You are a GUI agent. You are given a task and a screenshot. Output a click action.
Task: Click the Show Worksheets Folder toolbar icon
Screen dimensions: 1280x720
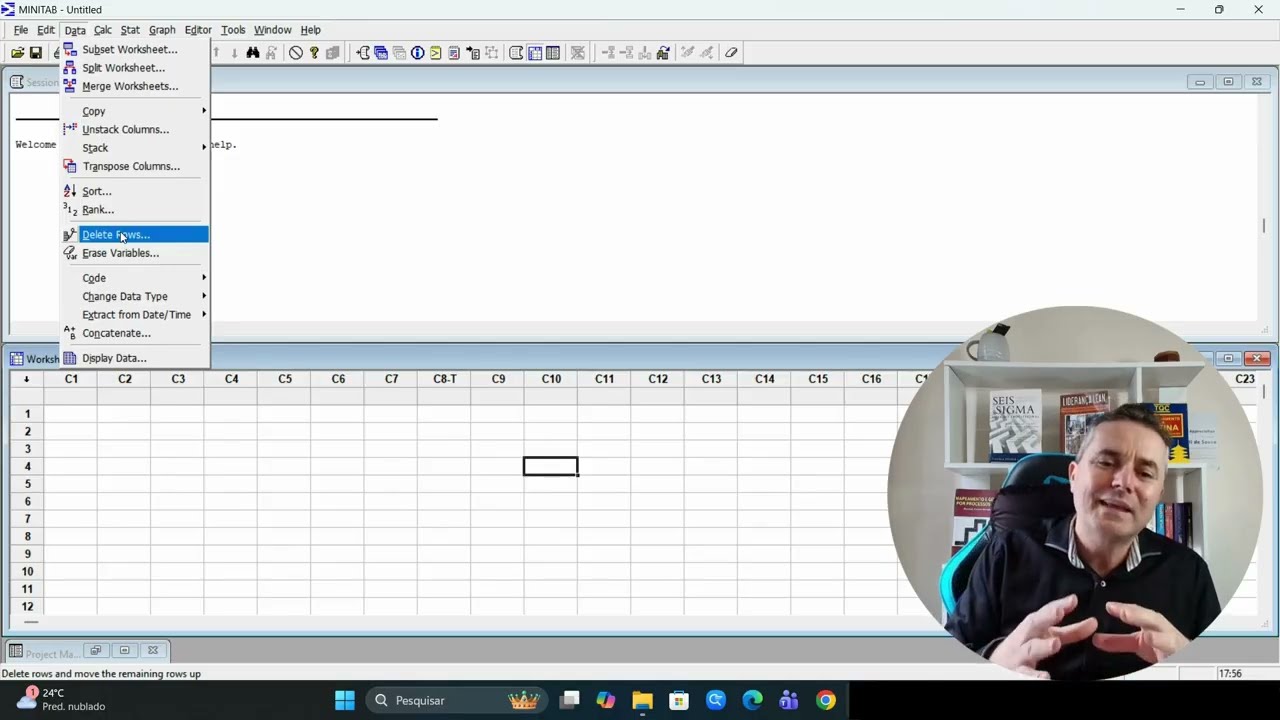(380, 53)
